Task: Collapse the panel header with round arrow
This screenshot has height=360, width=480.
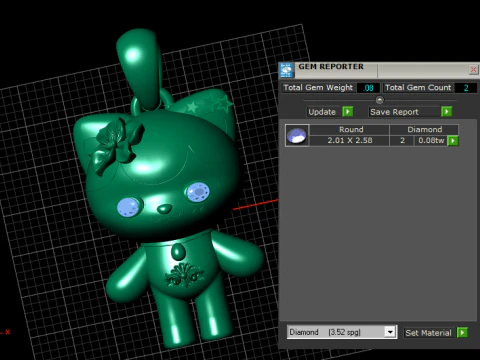Action: click(379, 100)
